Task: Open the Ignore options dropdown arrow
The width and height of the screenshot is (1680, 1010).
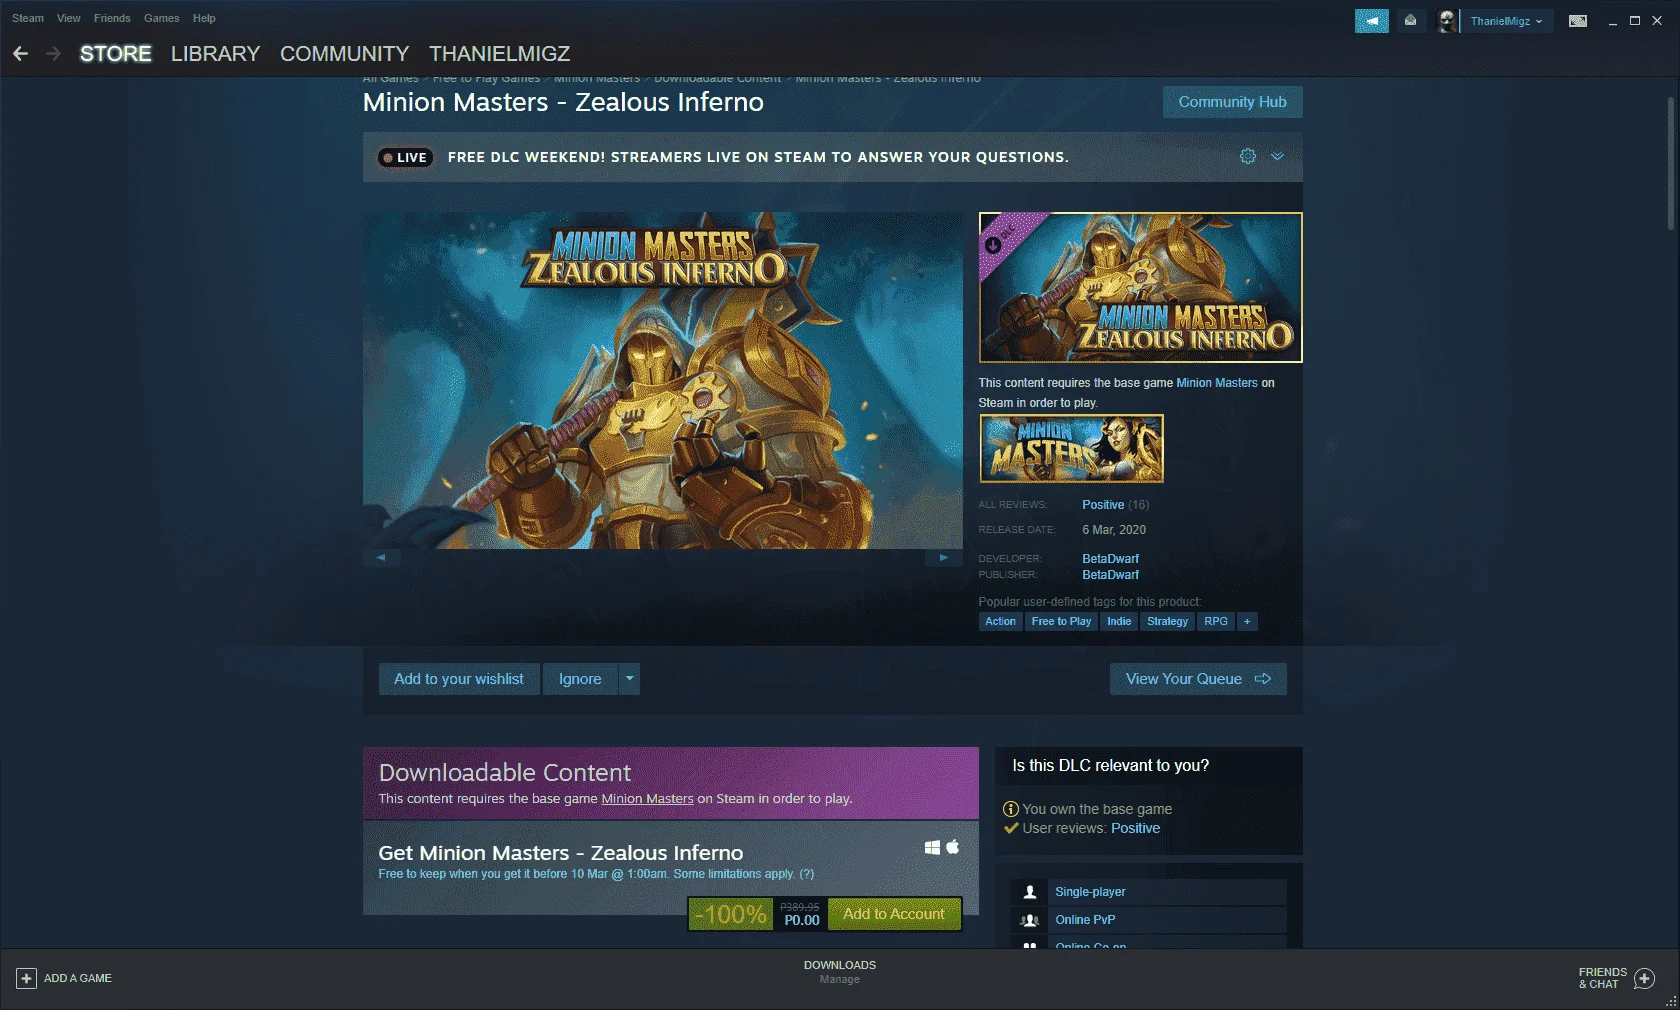Action: [x=629, y=679]
